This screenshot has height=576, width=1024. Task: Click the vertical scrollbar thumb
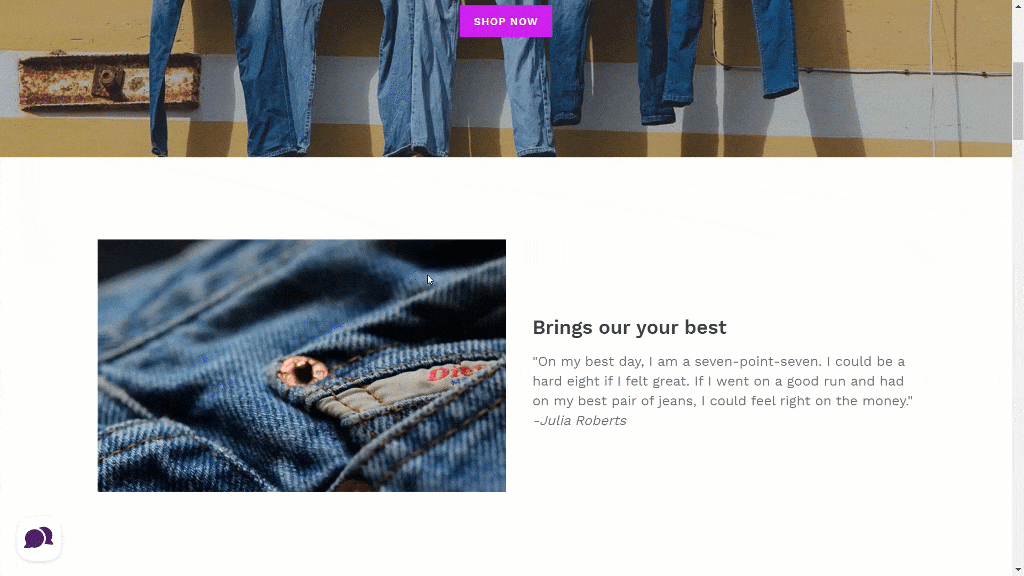[1018, 100]
